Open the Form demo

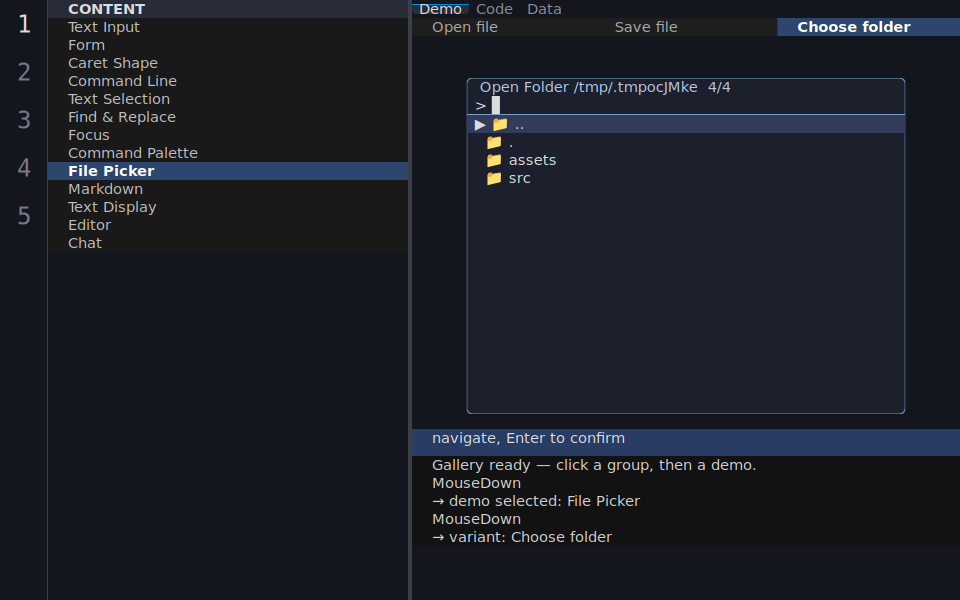[x=228, y=45]
